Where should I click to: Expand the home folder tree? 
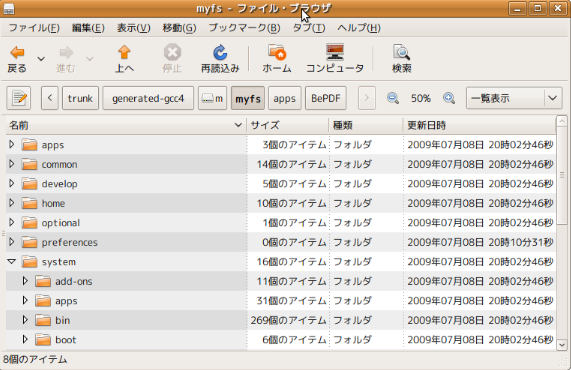tap(12, 203)
